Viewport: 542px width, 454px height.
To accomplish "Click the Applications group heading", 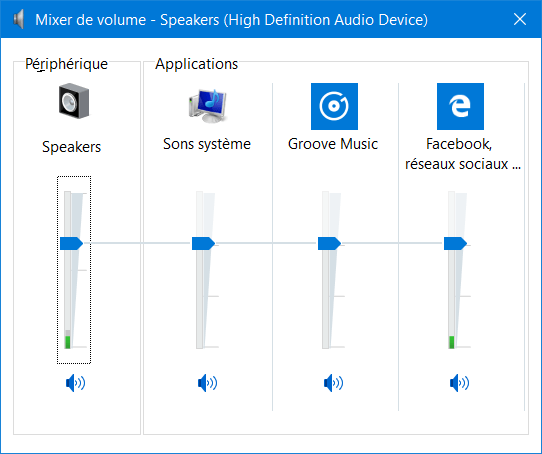I will [197, 64].
